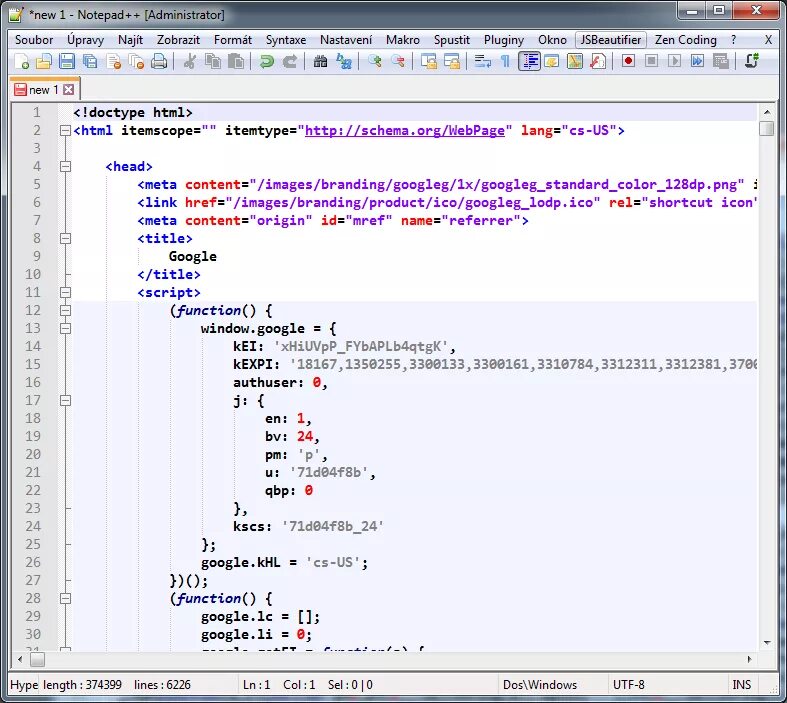
Task: Start macro recording with red dot icon
Action: click(x=628, y=61)
